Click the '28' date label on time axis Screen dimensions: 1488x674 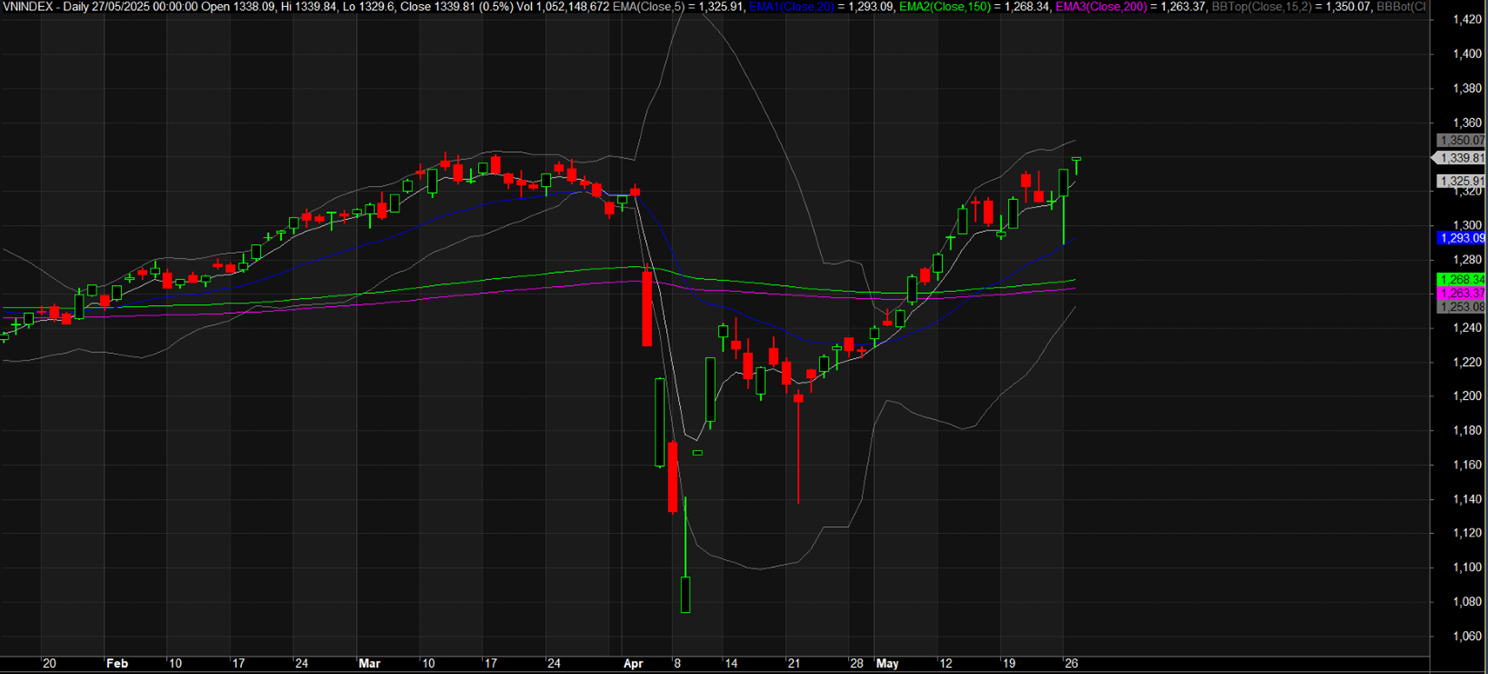(857, 664)
